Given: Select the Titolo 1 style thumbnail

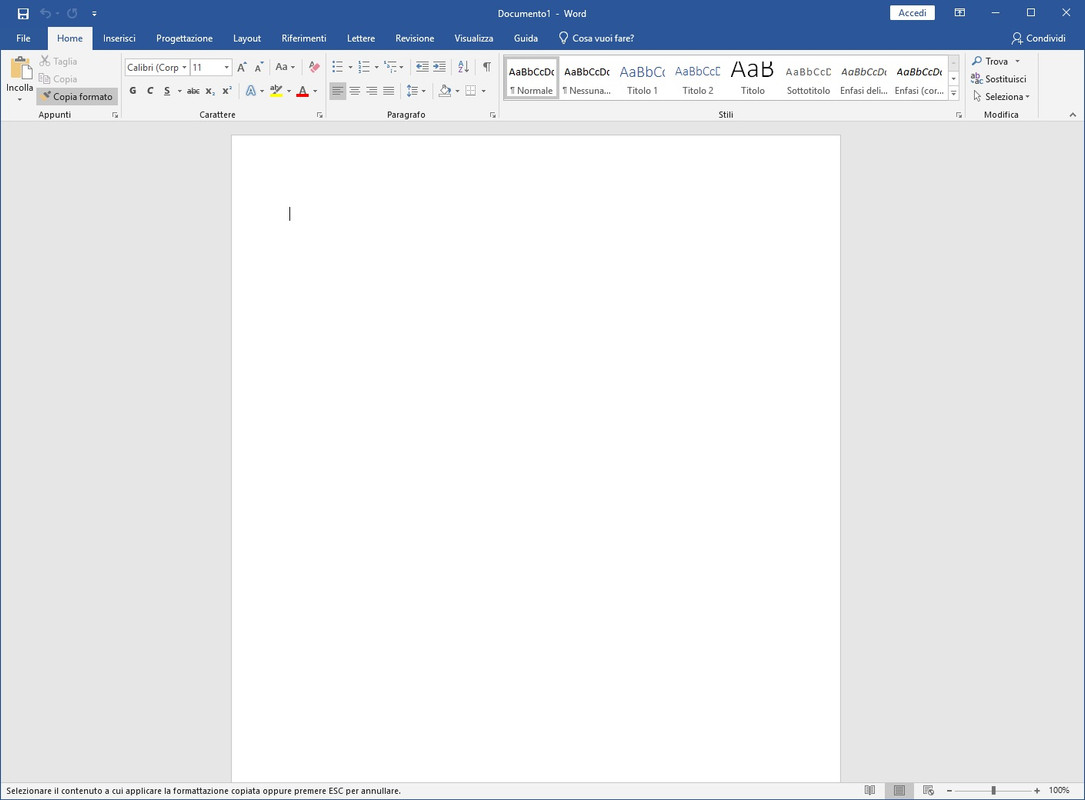Looking at the screenshot, I should click(642, 79).
